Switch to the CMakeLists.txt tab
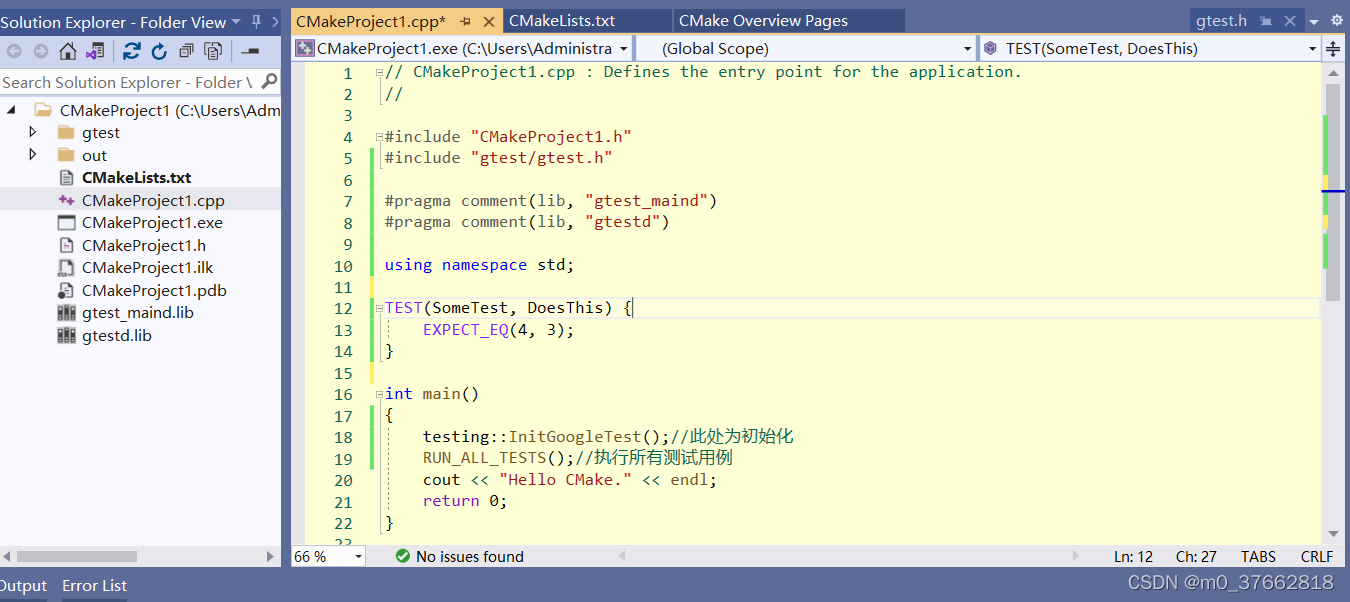Screen dimensions: 1350x602 point(561,21)
